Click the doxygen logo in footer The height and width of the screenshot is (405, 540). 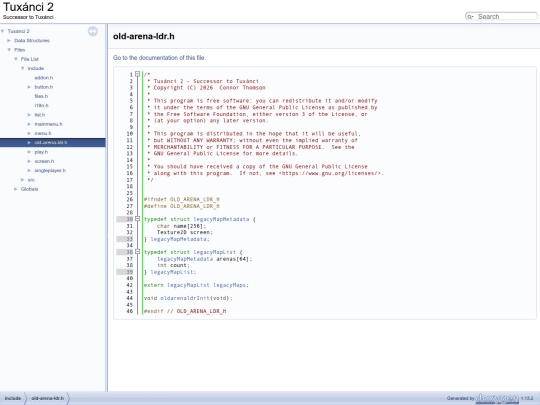pos(497,398)
